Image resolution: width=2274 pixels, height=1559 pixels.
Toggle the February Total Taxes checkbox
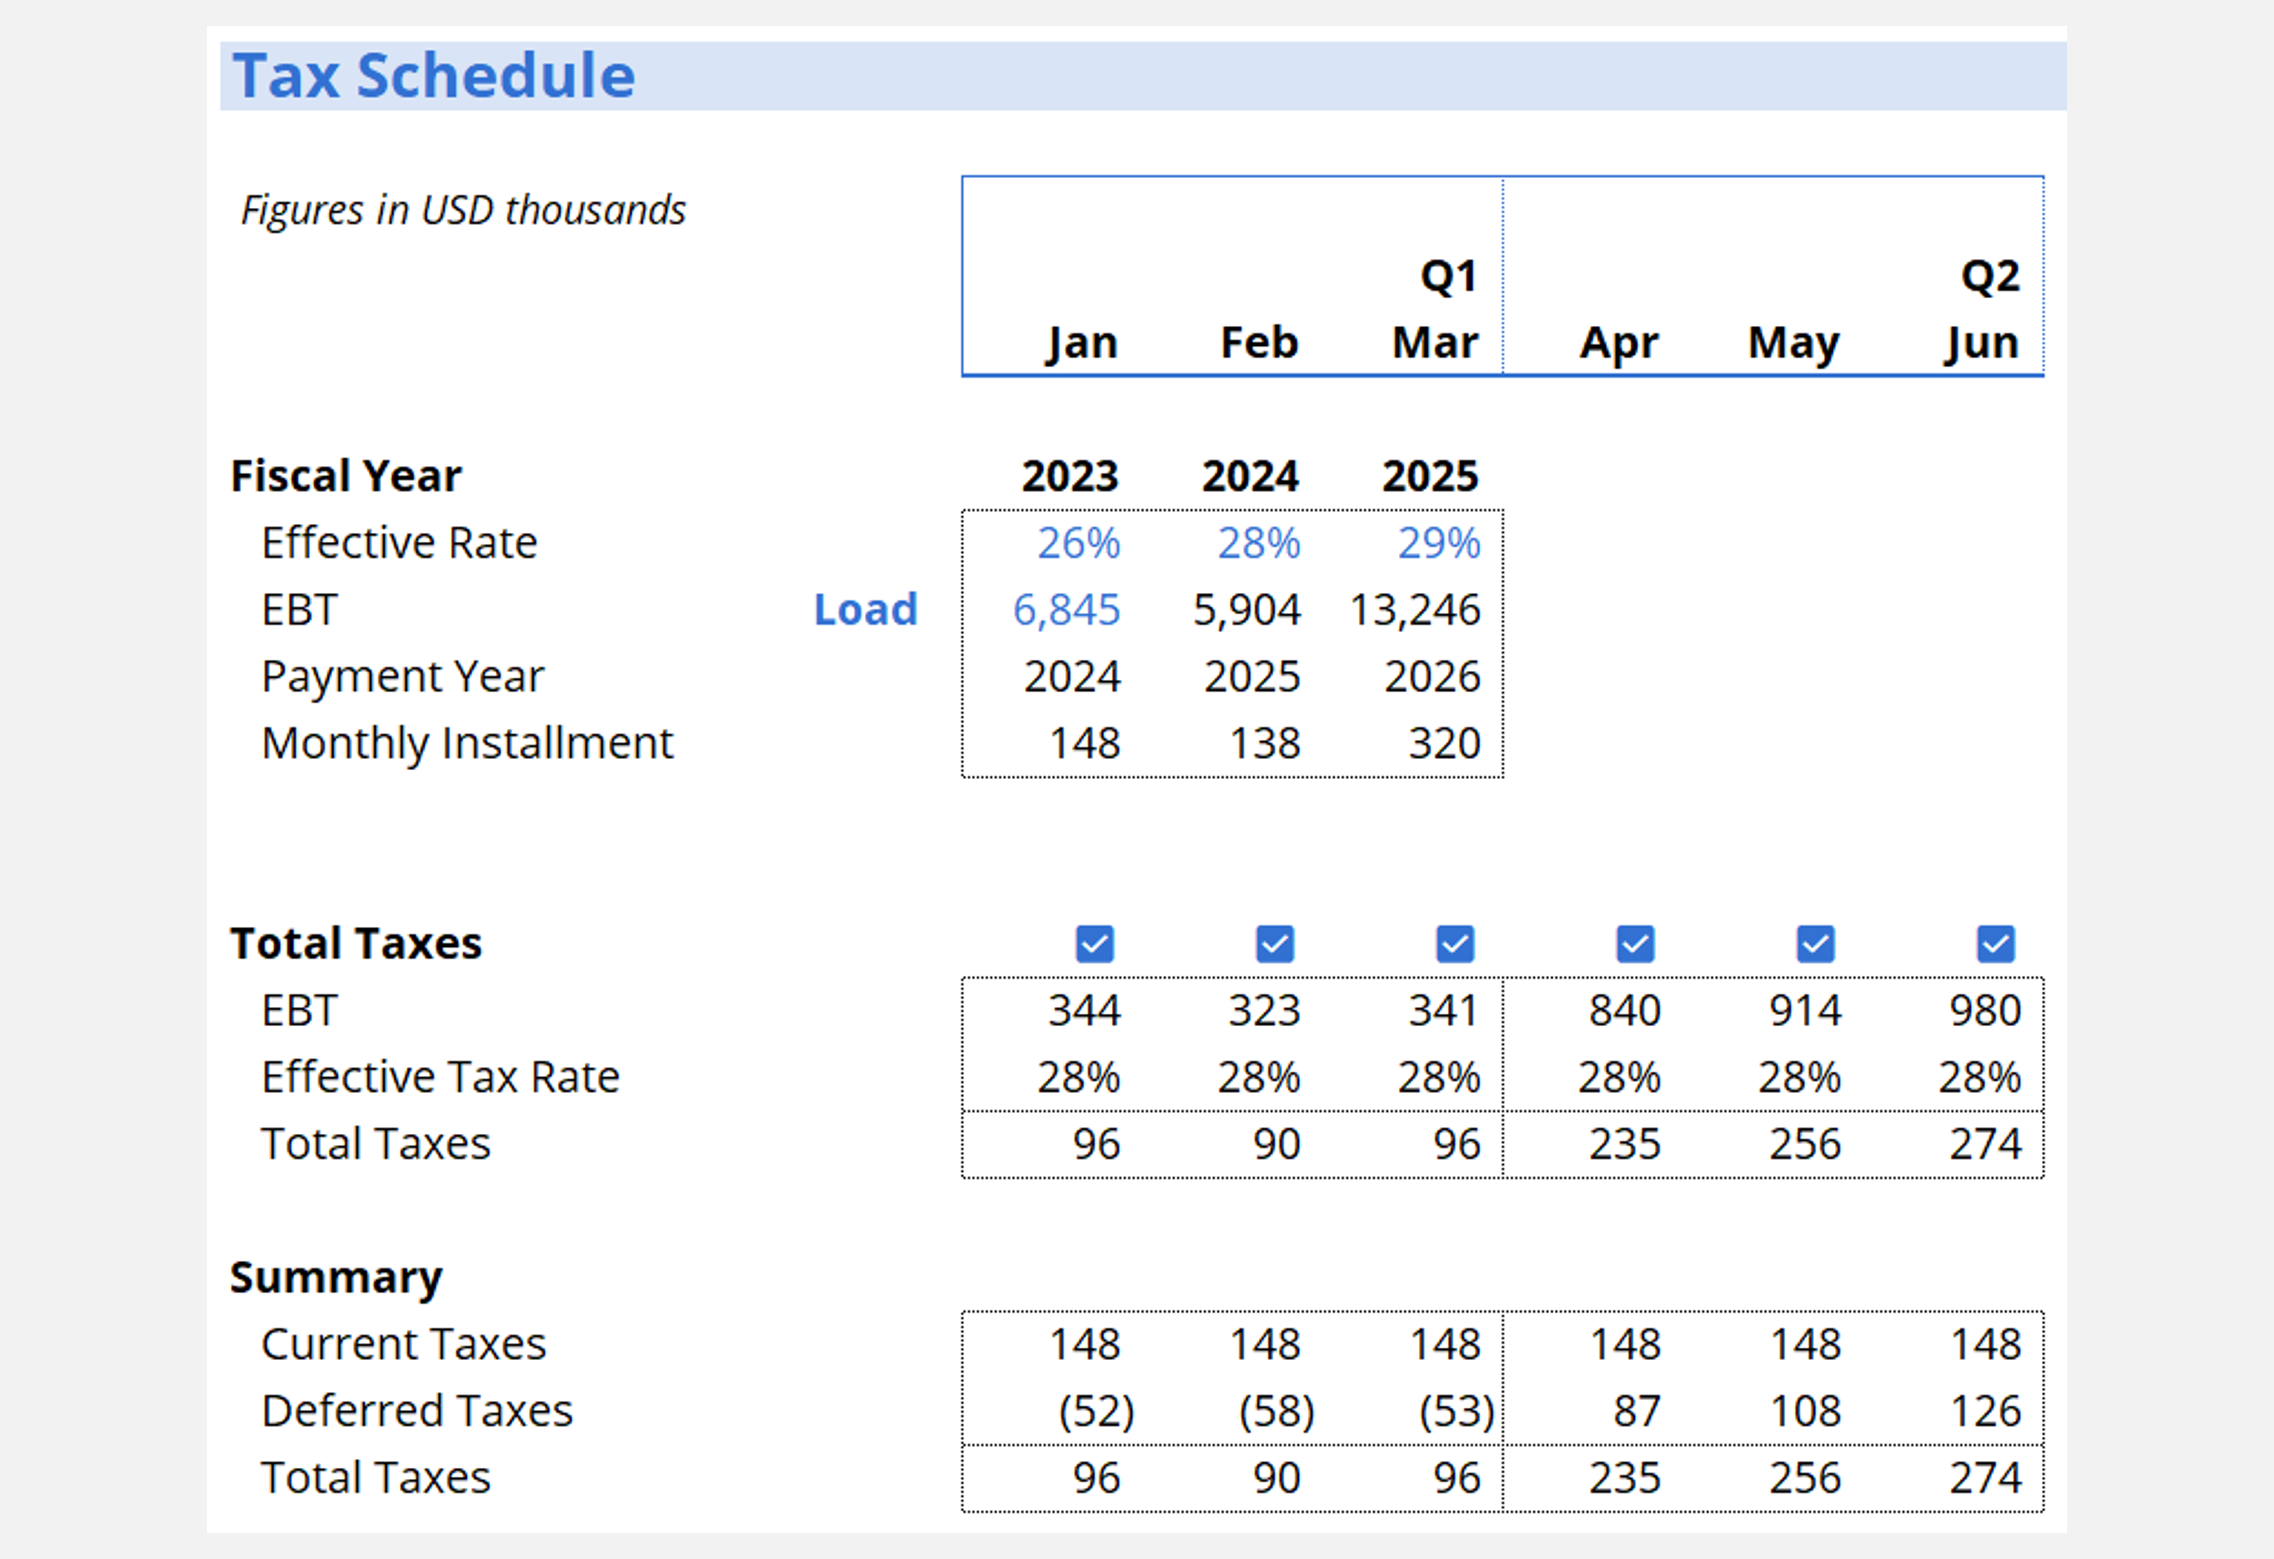[x=1274, y=943]
